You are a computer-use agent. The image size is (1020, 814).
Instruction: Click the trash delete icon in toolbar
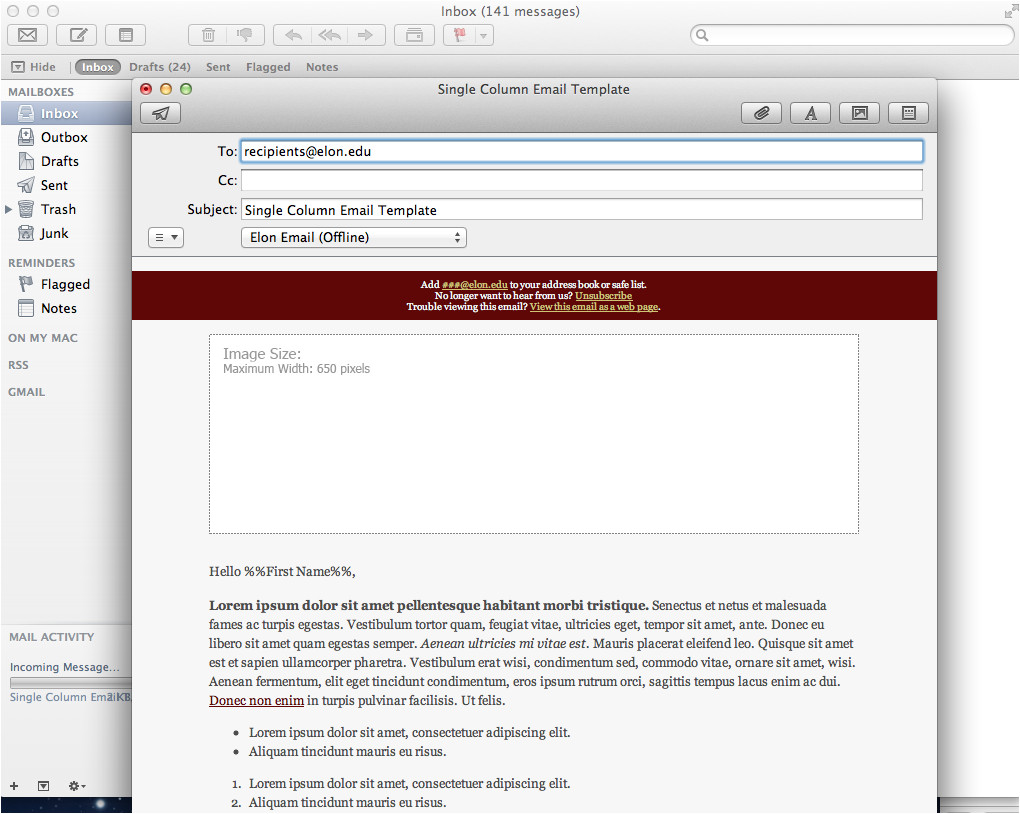click(x=208, y=35)
